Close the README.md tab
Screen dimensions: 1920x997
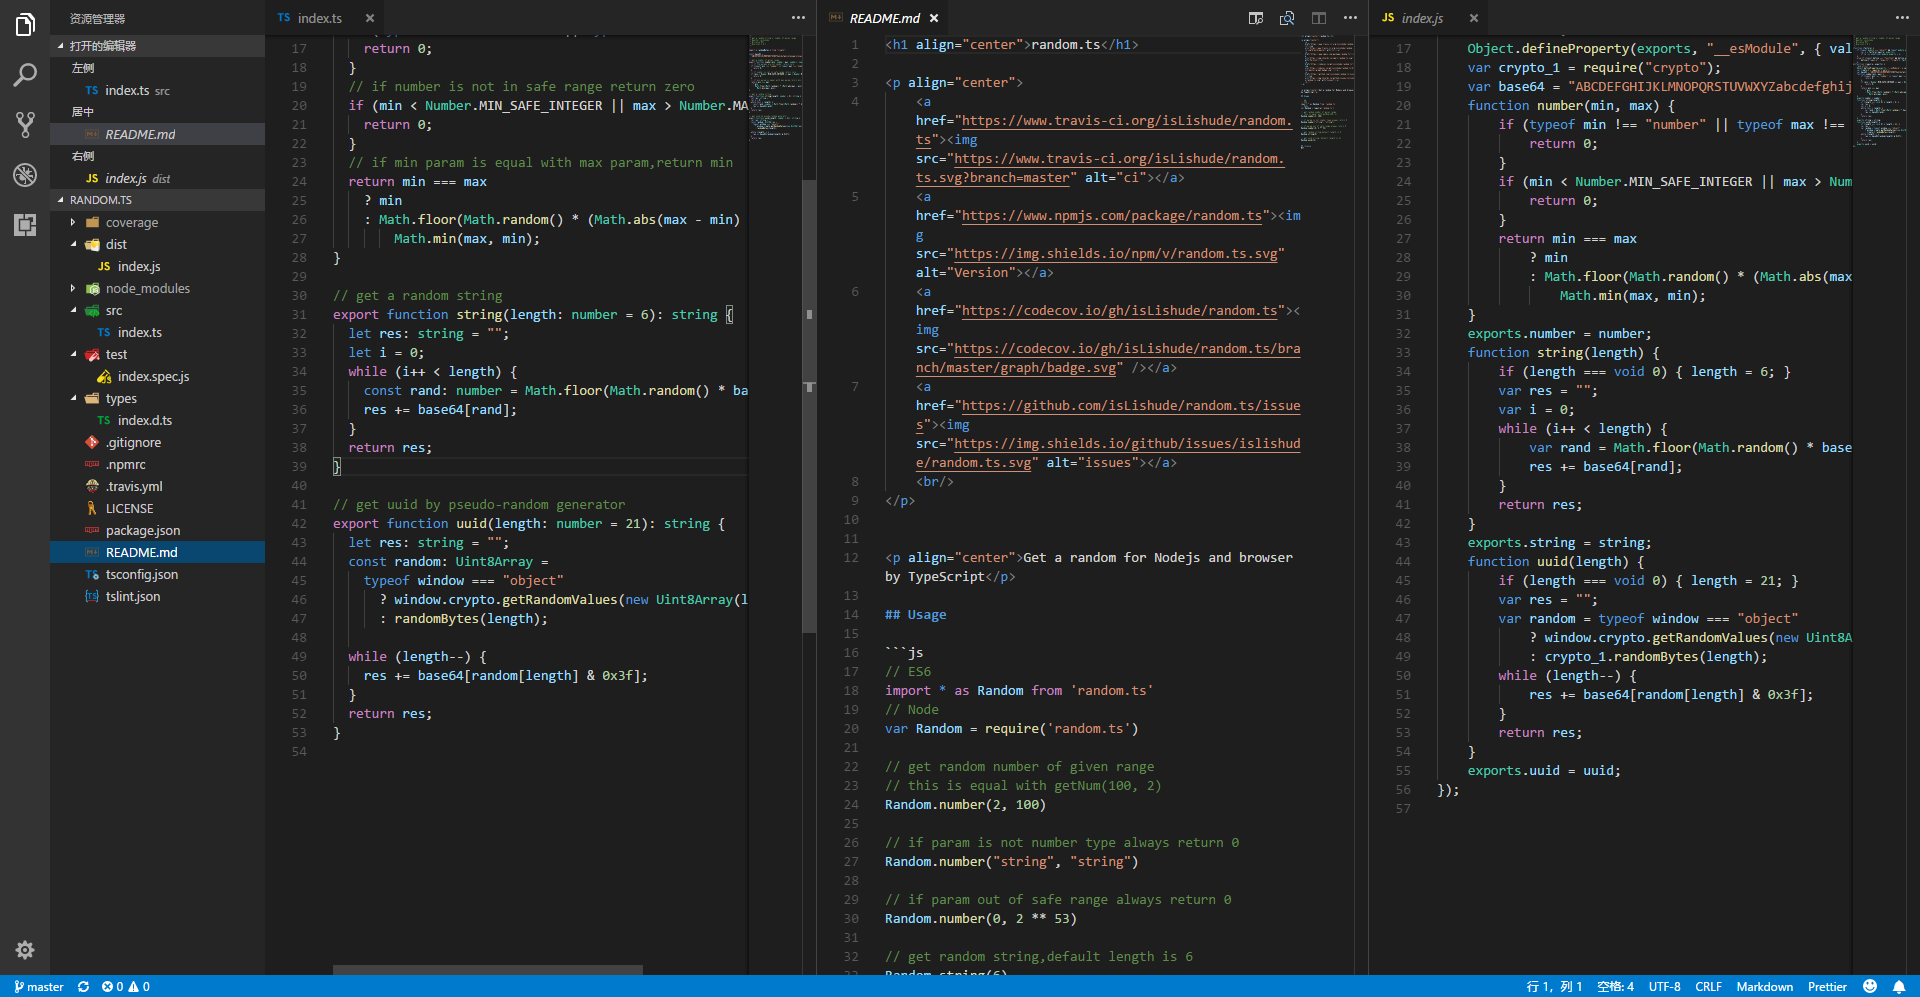[x=934, y=18]
